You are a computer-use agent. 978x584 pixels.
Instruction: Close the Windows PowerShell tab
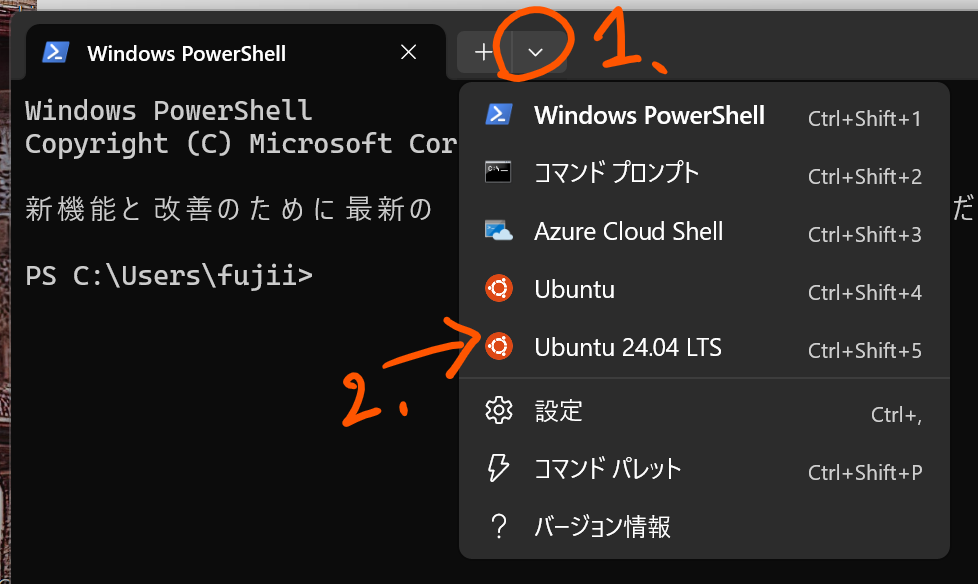click(408, 53)
